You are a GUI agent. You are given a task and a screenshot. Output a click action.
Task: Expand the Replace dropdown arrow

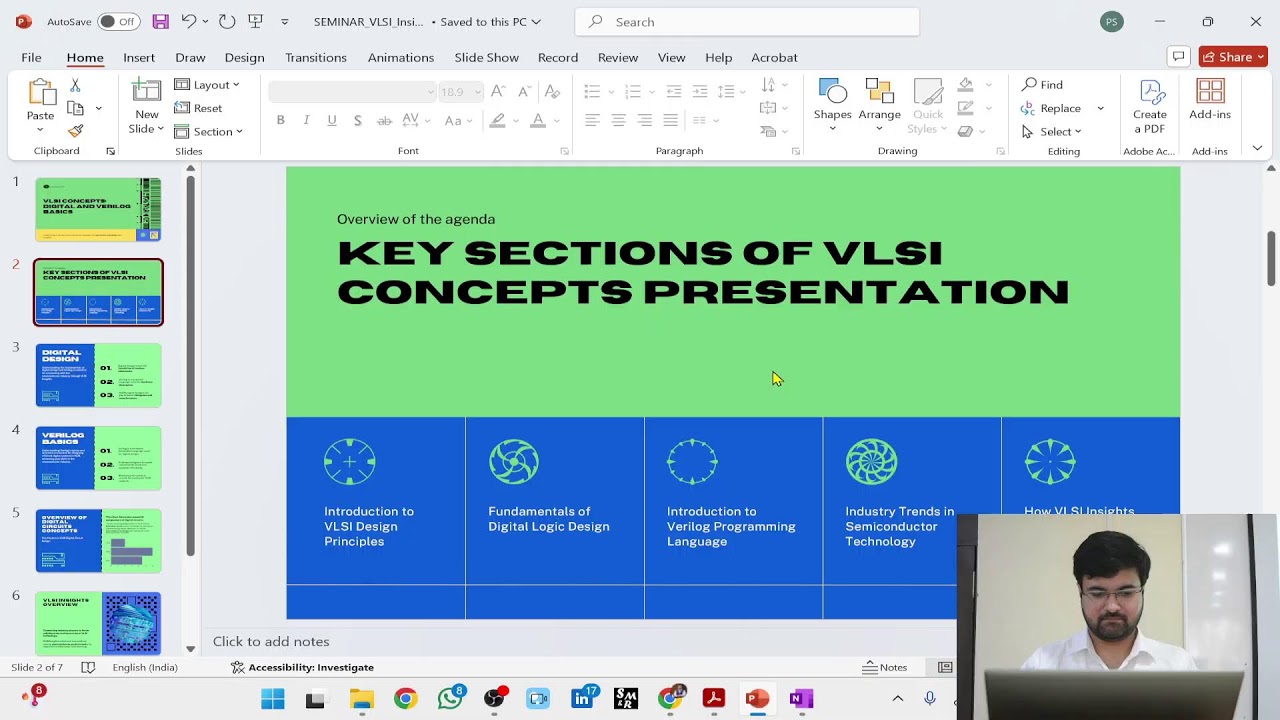(x=1100, y=108)
